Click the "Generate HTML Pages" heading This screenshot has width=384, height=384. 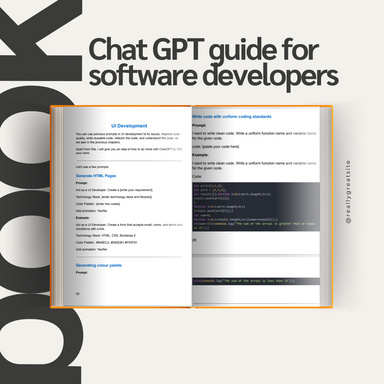96,176
